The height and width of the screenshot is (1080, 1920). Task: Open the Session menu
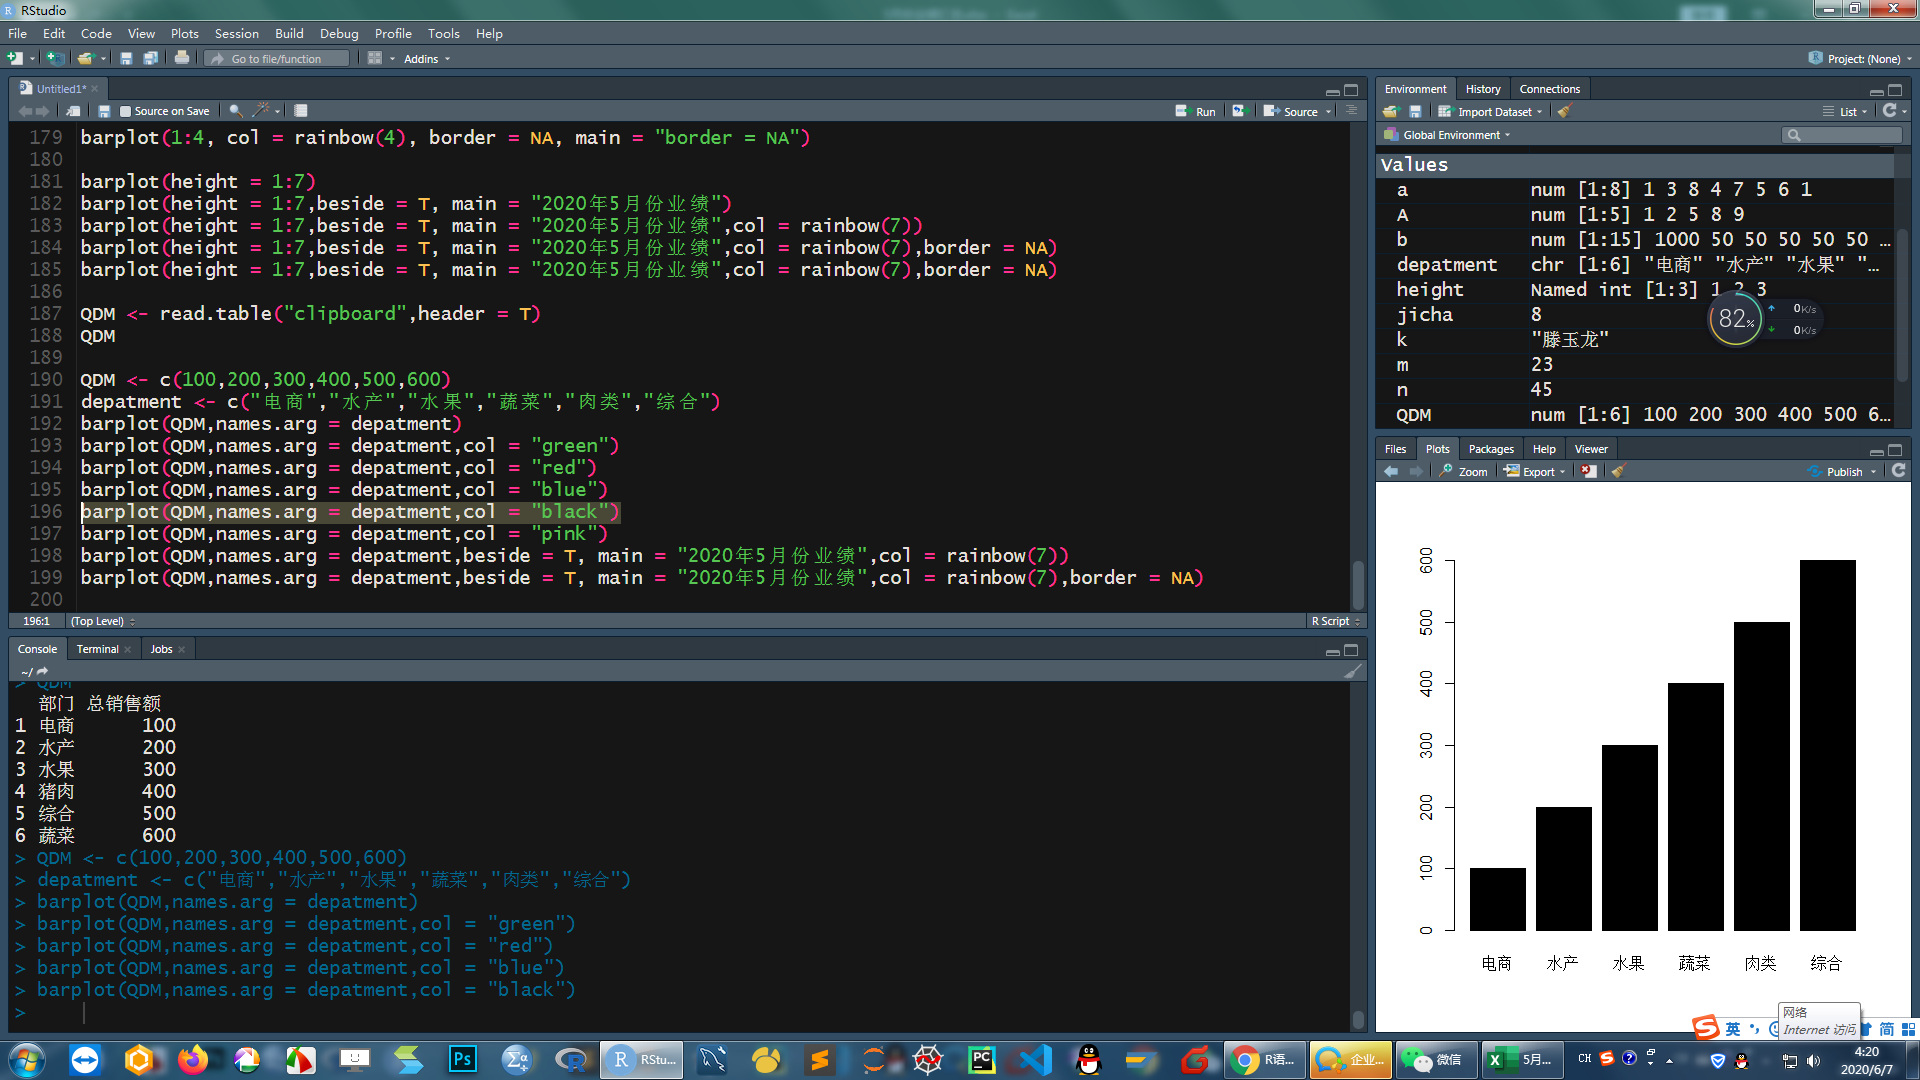tap(236, 33)
